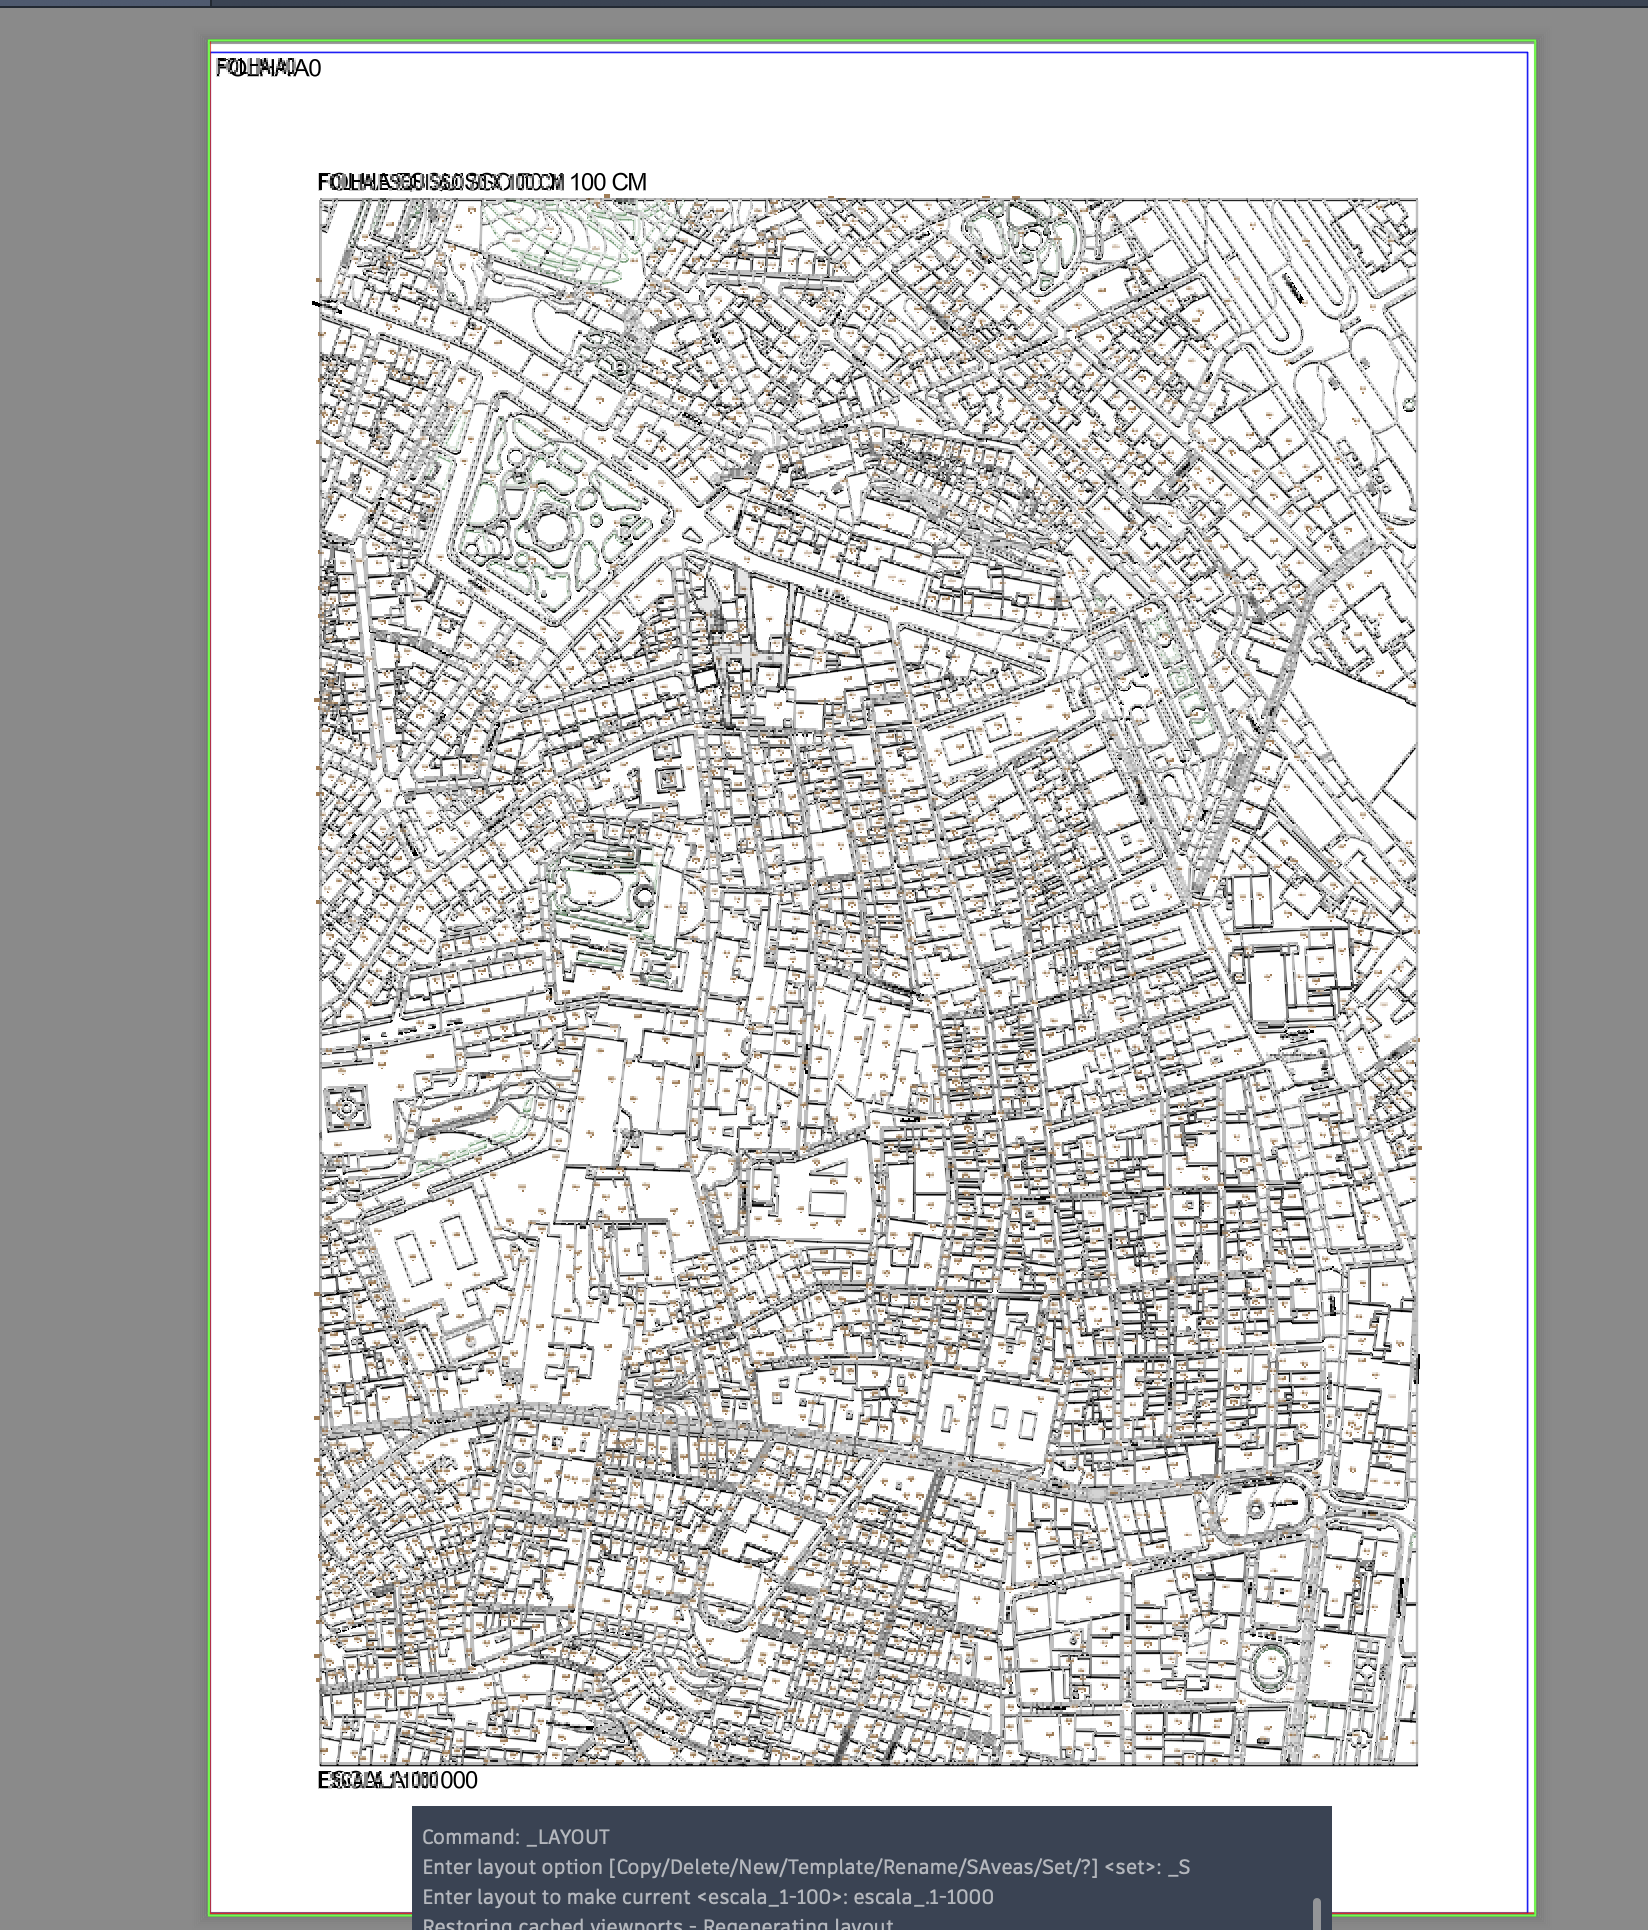1648x1930 pixels.
Task: Click the "Enter layout to make current" line
Action: pos(708,1897)
